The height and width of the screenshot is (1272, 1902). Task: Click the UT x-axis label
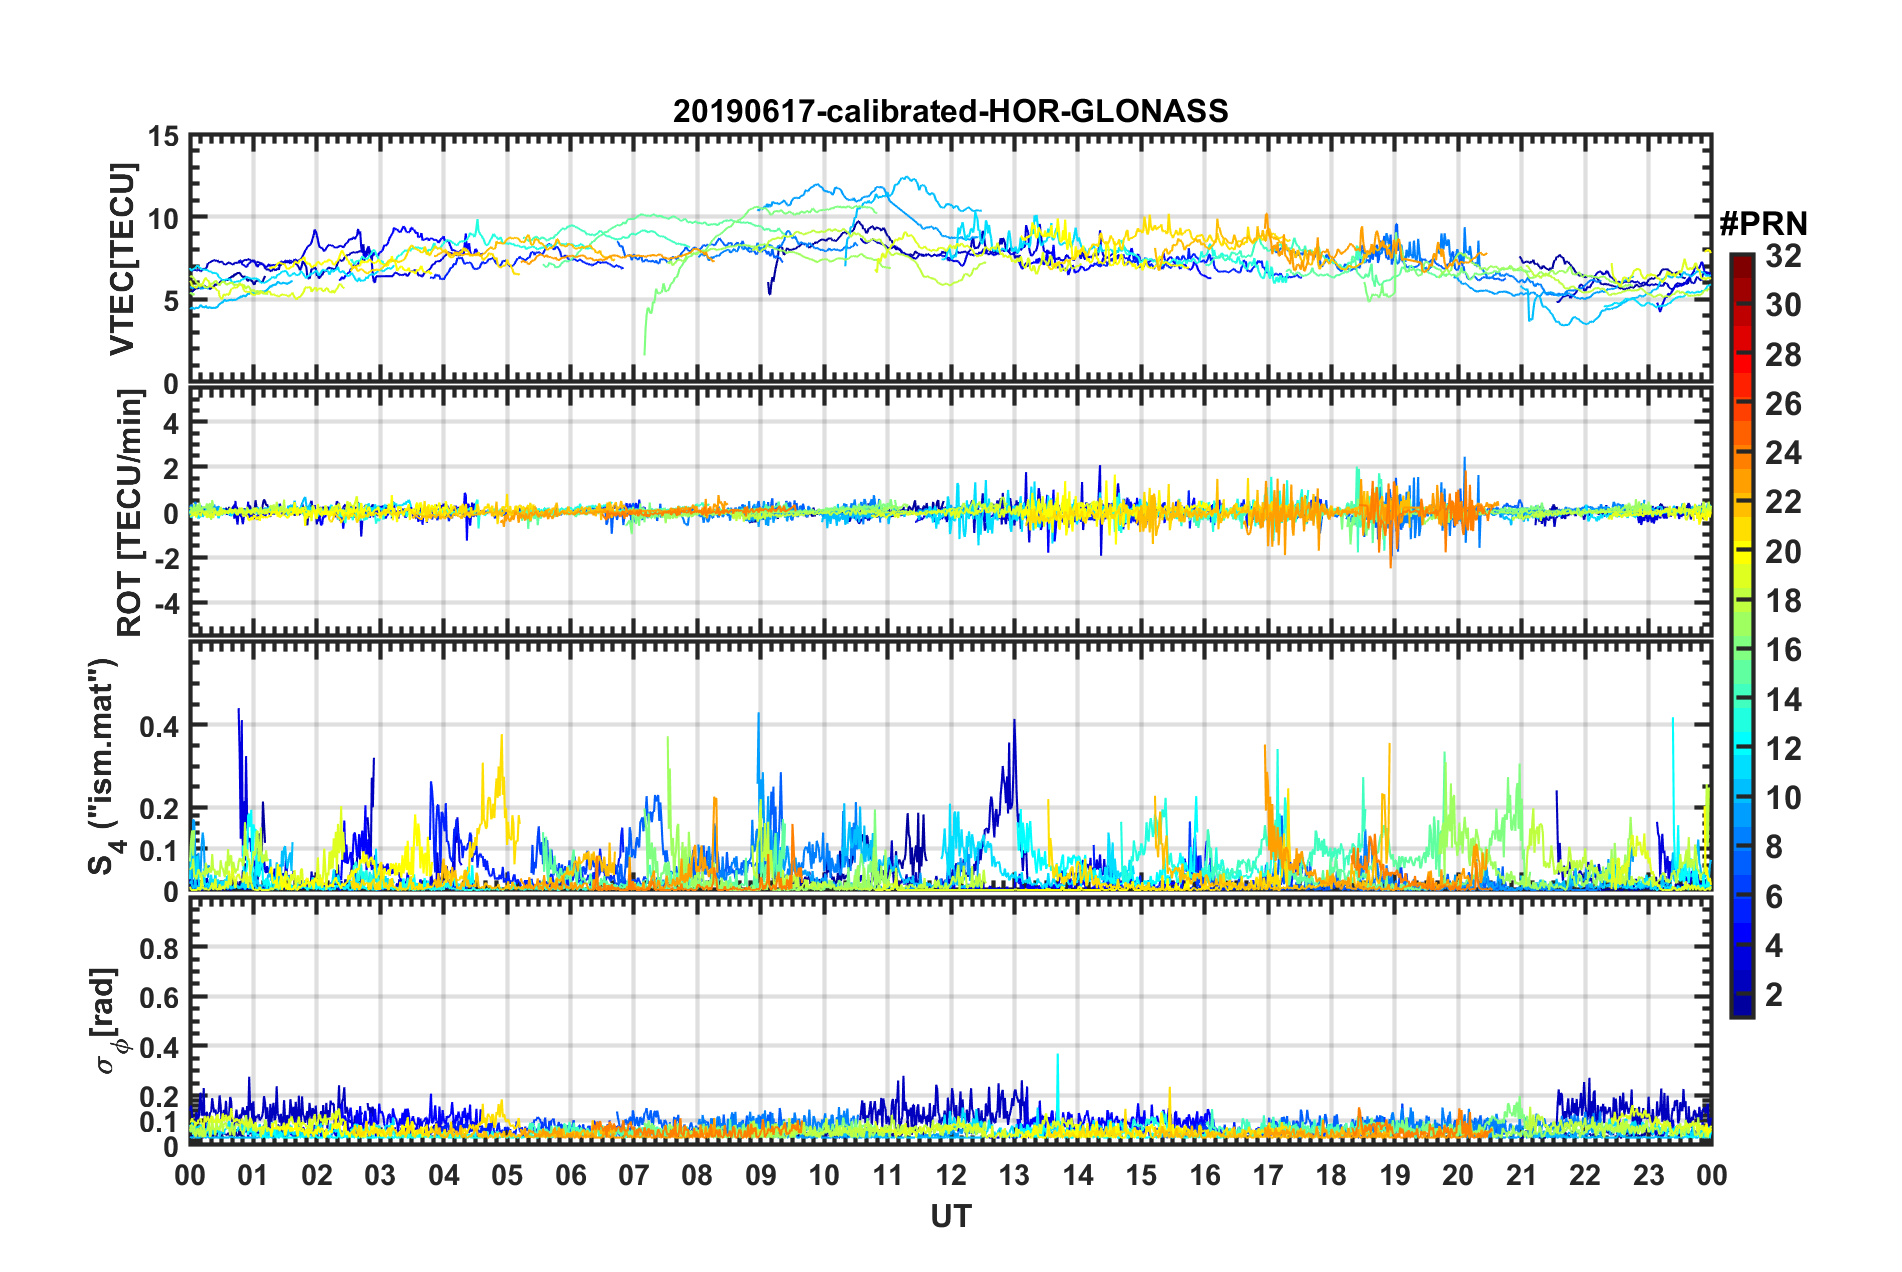[951, 1215]
